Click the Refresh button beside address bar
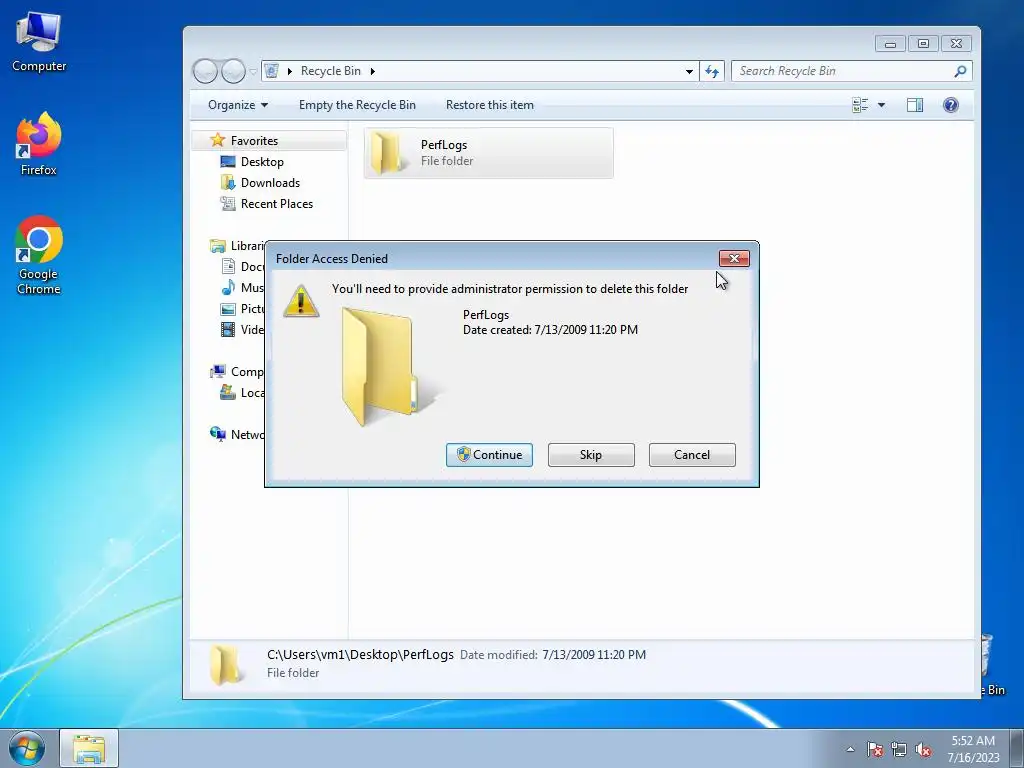The width and height of the screenshot is (1024, 768). pos(712,71)
